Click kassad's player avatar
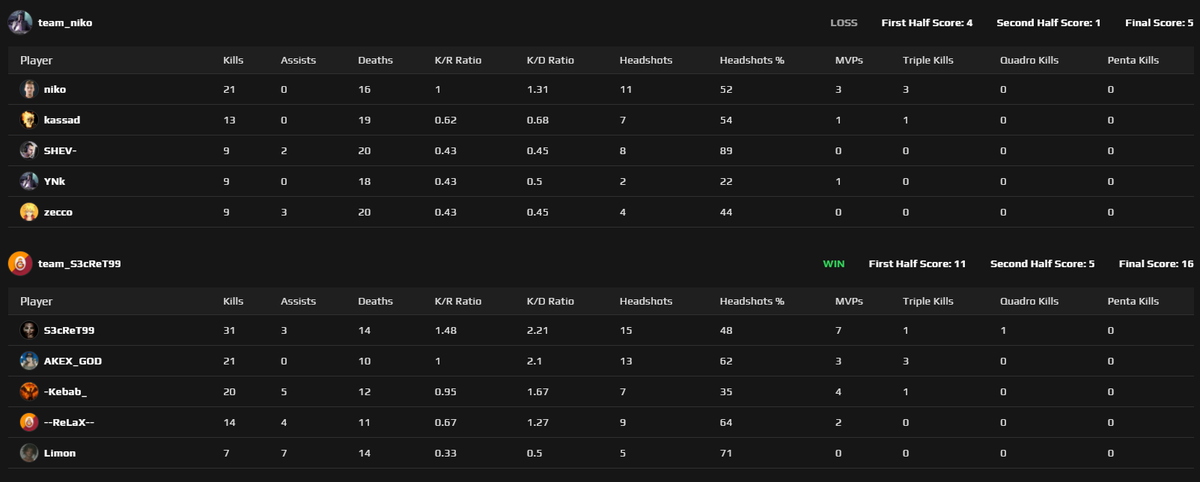 coord(28,120)
